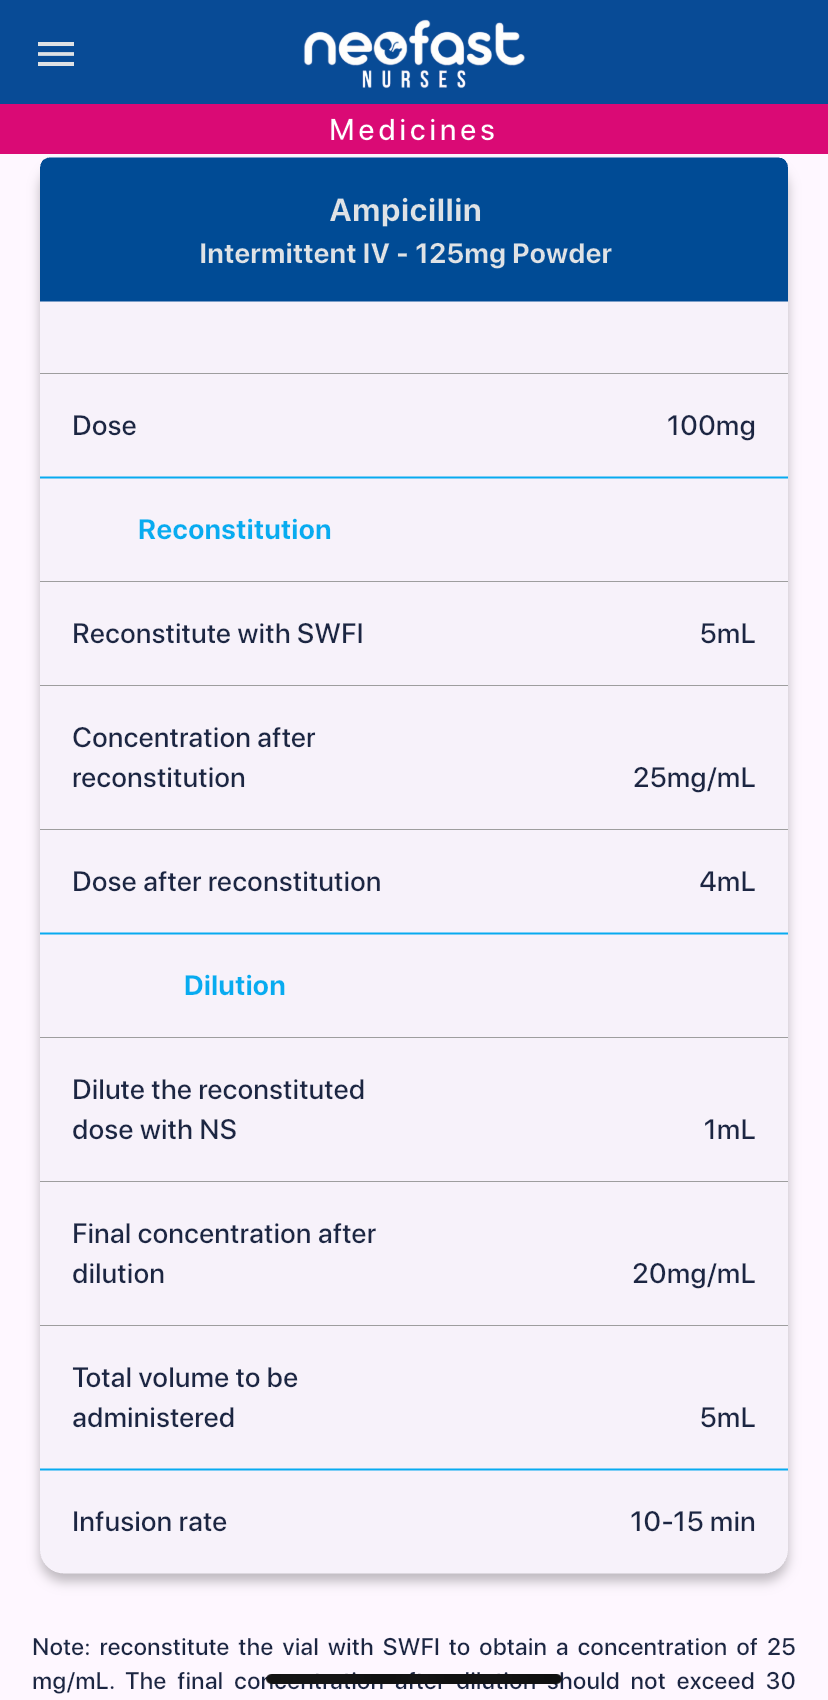828x1700 pixels.
Task: Select the Medicines section bar
Action: (413, 130)
